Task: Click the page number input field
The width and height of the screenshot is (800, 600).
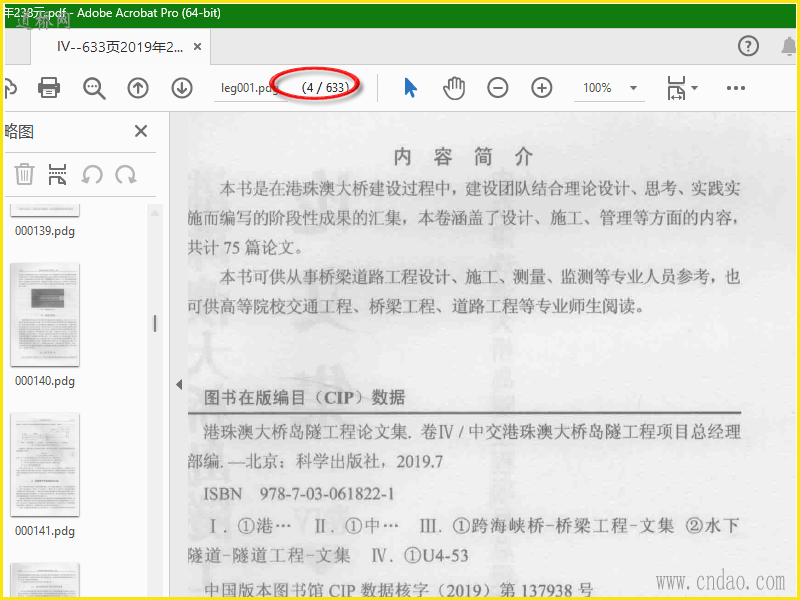Action: tap(250, 88)
